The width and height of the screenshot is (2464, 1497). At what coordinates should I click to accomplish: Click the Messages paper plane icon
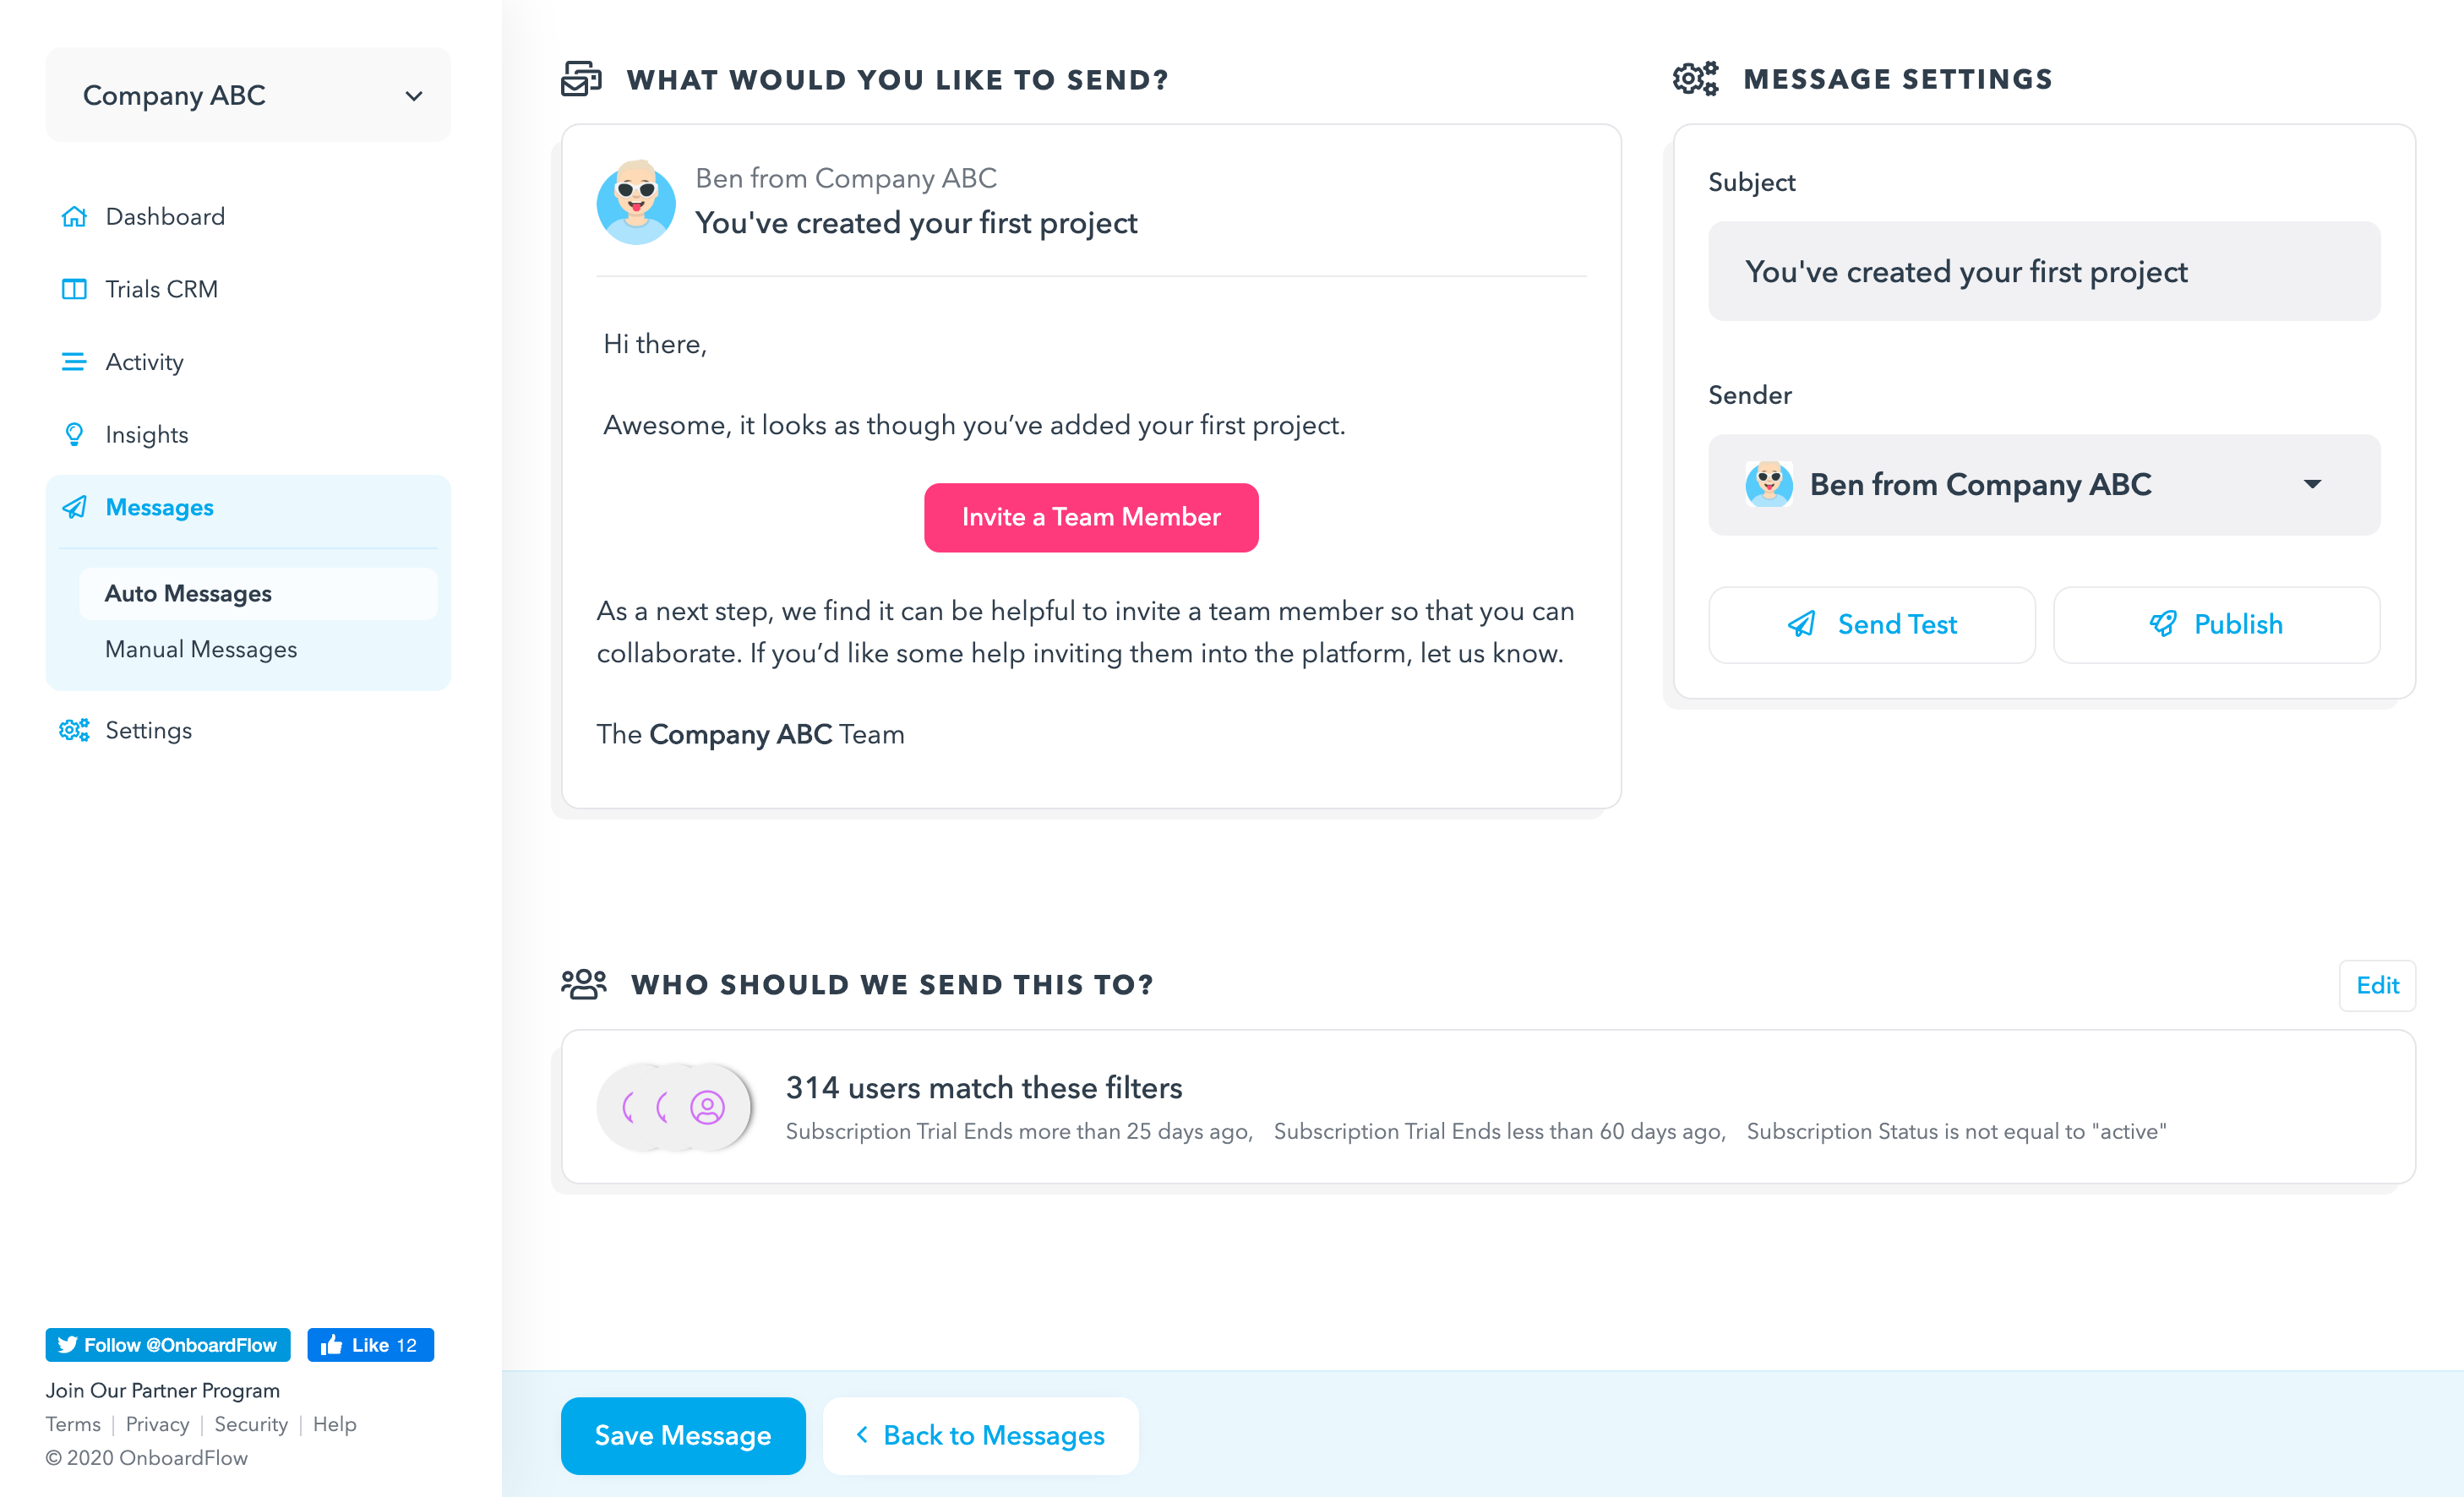(x=74, y=507)
